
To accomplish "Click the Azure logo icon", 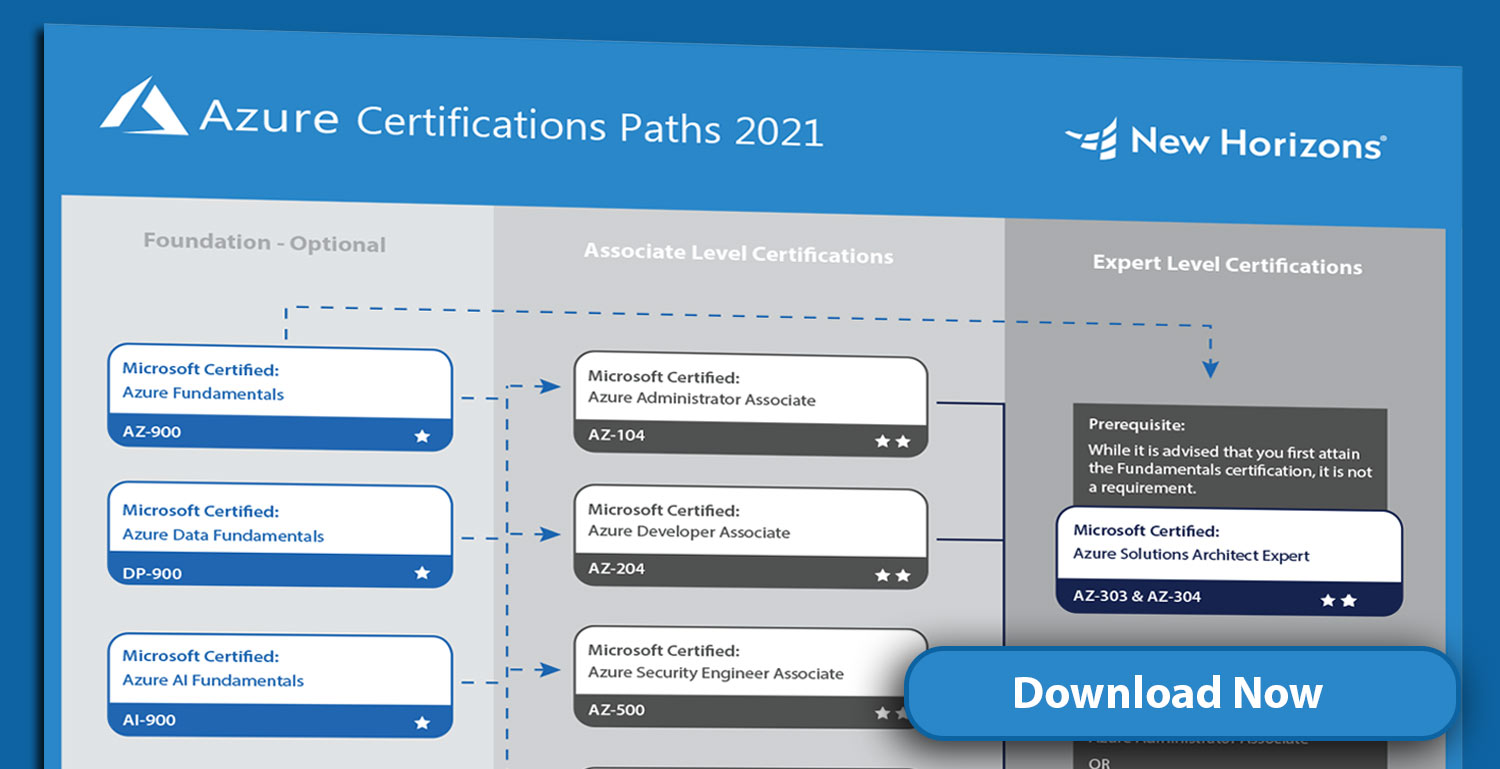I will tap(144, 106).
